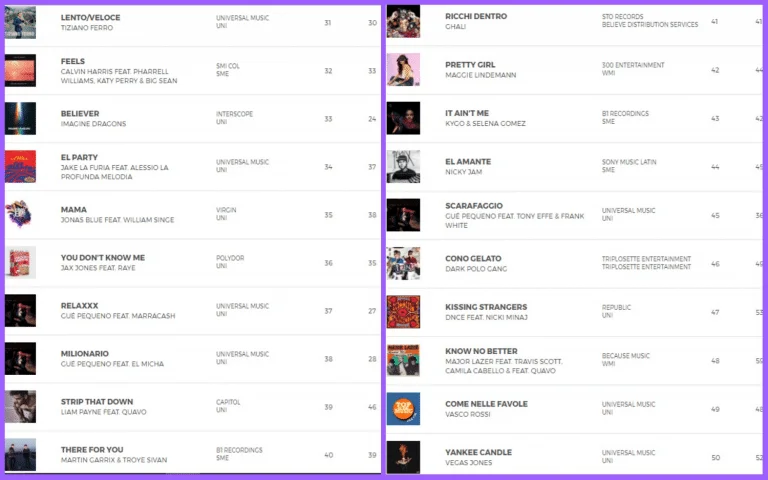
Task: Select the Strip That Down title
Action: [x=97, y=402]
